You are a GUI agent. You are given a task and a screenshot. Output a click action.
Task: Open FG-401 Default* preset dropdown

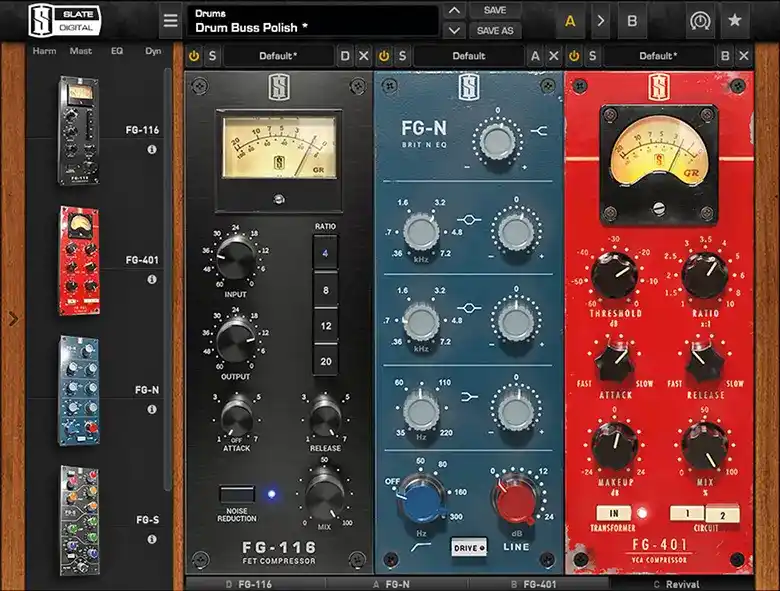(x=658, y=56)
